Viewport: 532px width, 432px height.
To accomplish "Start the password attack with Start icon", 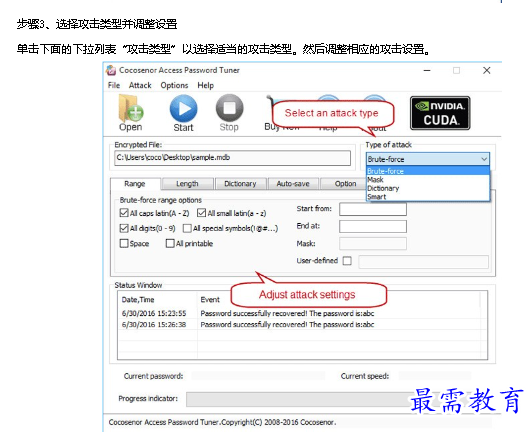I will (x=183, y=109).
